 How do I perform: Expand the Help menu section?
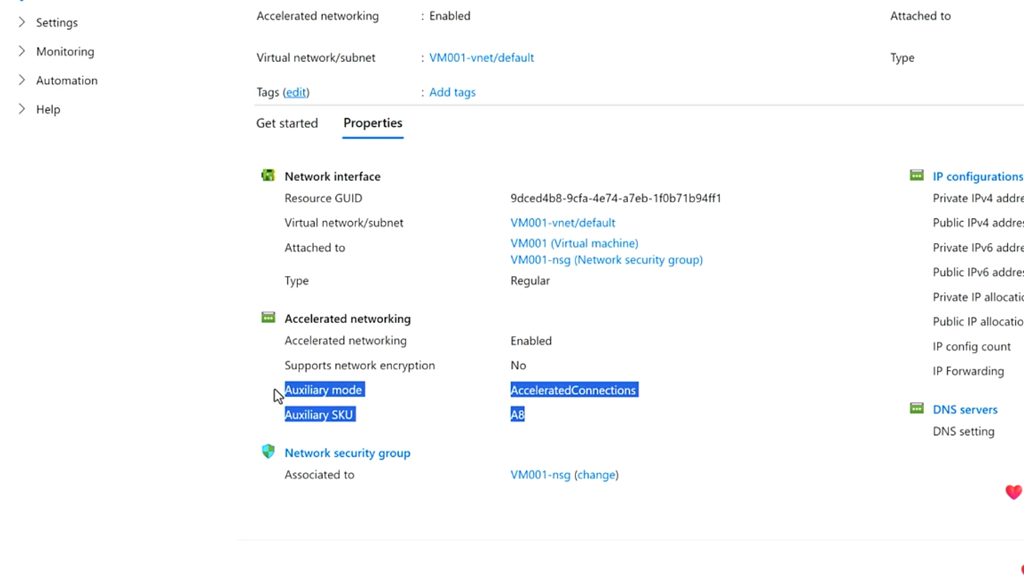click(22, 109)
